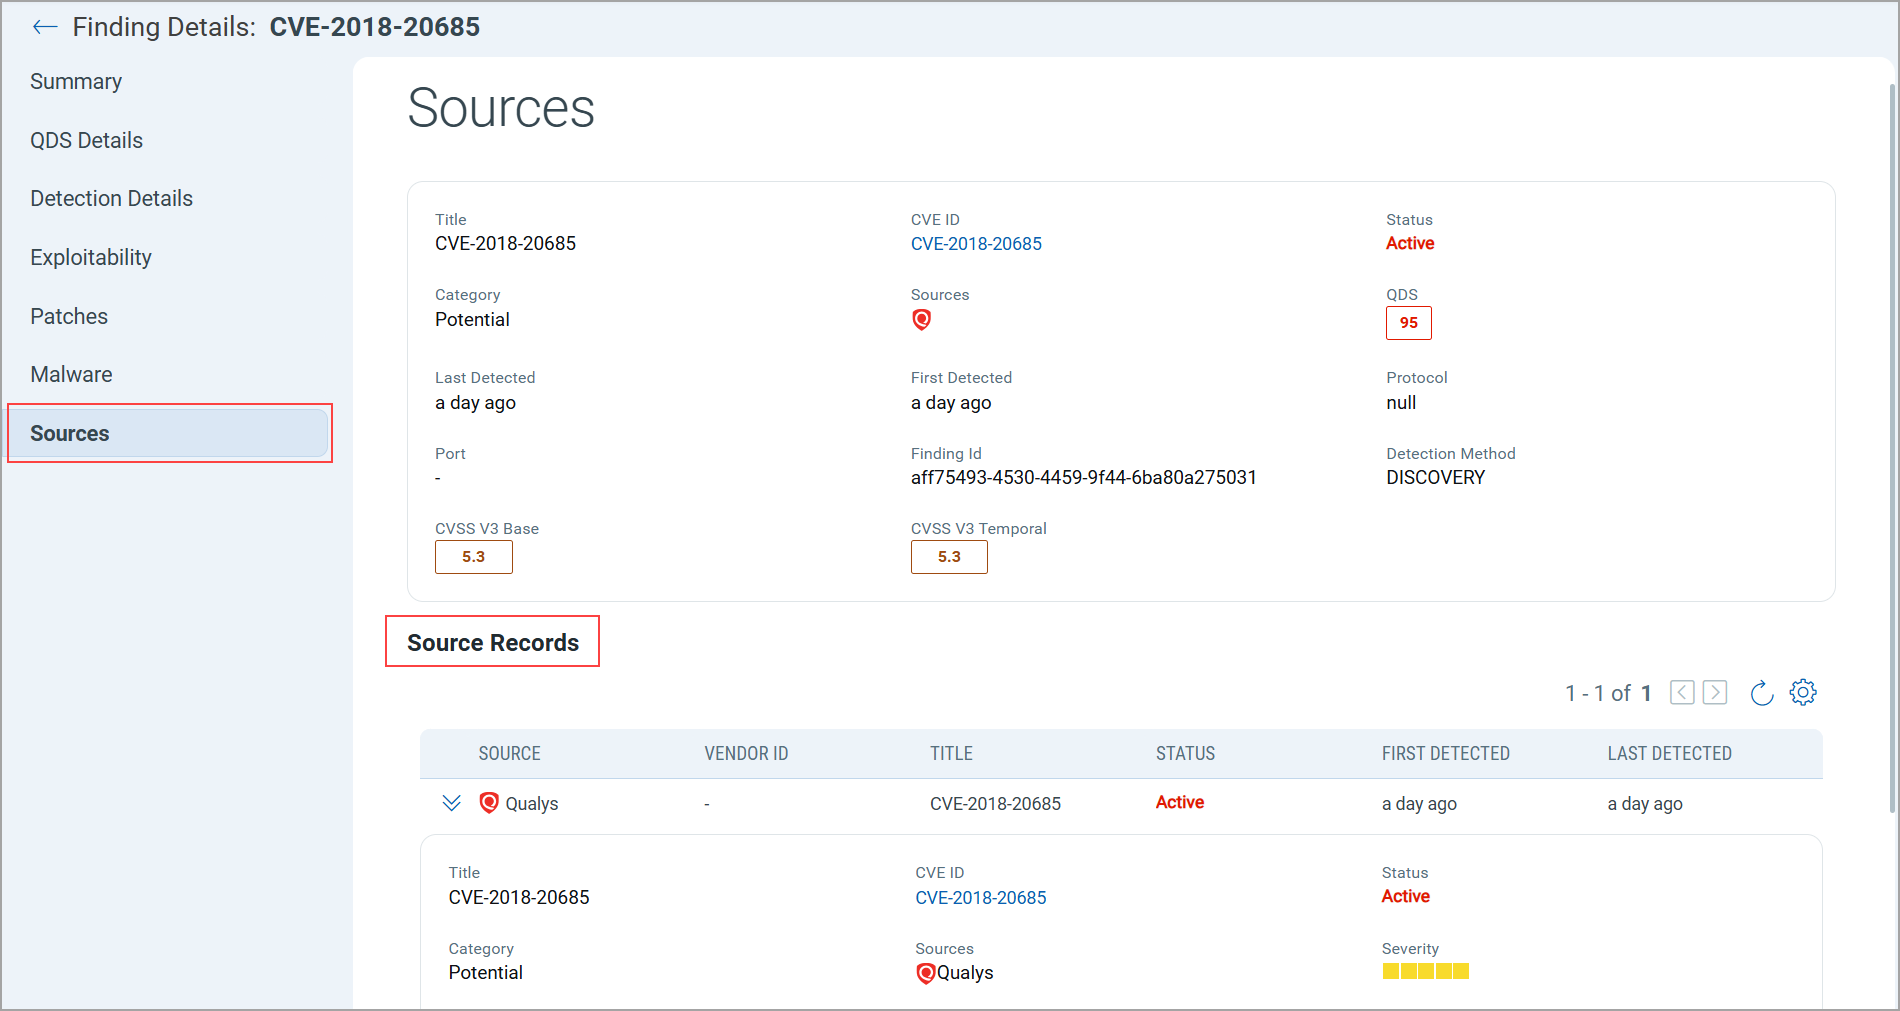Open CVE-2018-20685 link in top details card
This screenshot has height=1011, width=1900.
click(x=976, y=244)
